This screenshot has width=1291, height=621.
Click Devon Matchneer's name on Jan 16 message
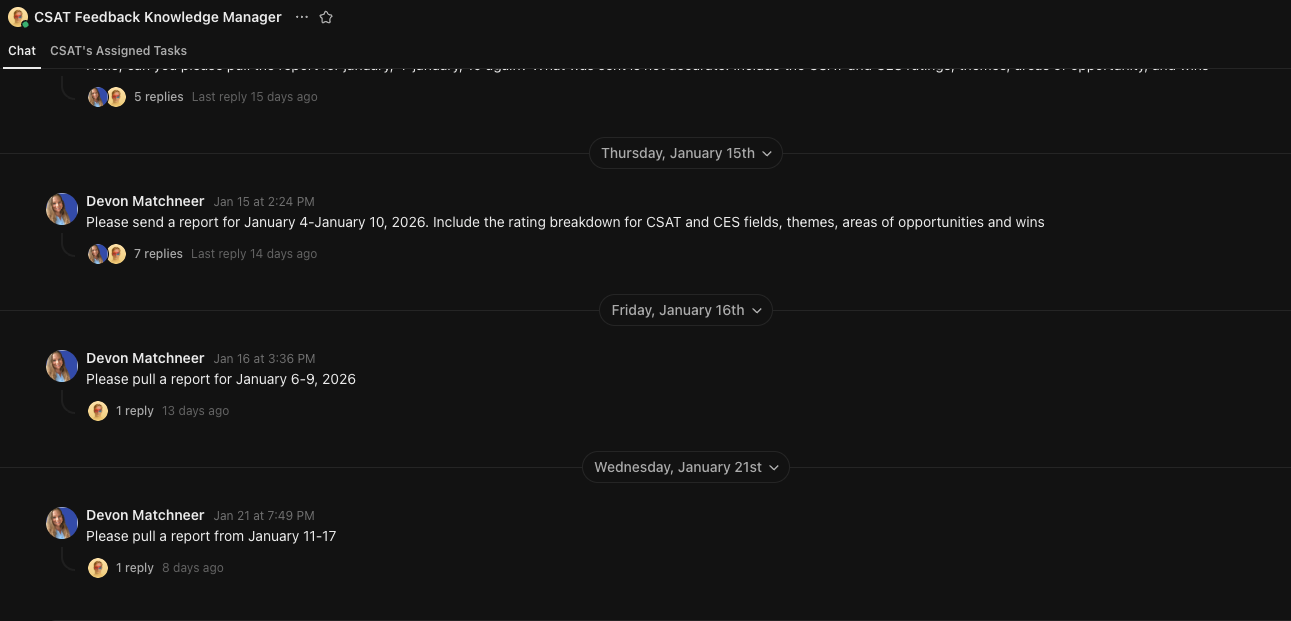[x=145, y=358]
